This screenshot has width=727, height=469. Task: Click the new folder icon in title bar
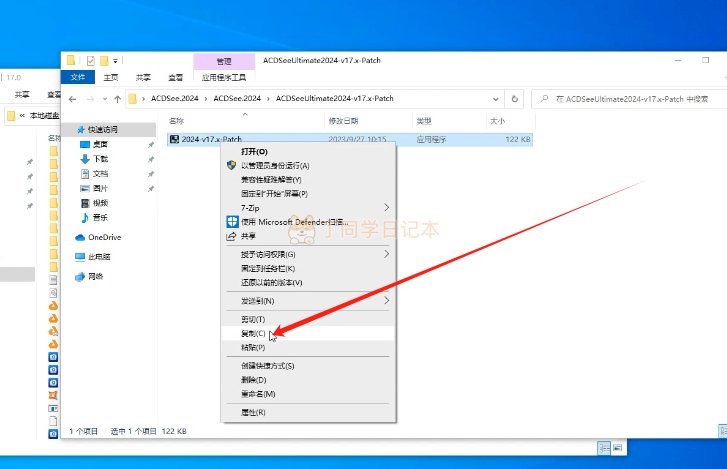point(104,60)
